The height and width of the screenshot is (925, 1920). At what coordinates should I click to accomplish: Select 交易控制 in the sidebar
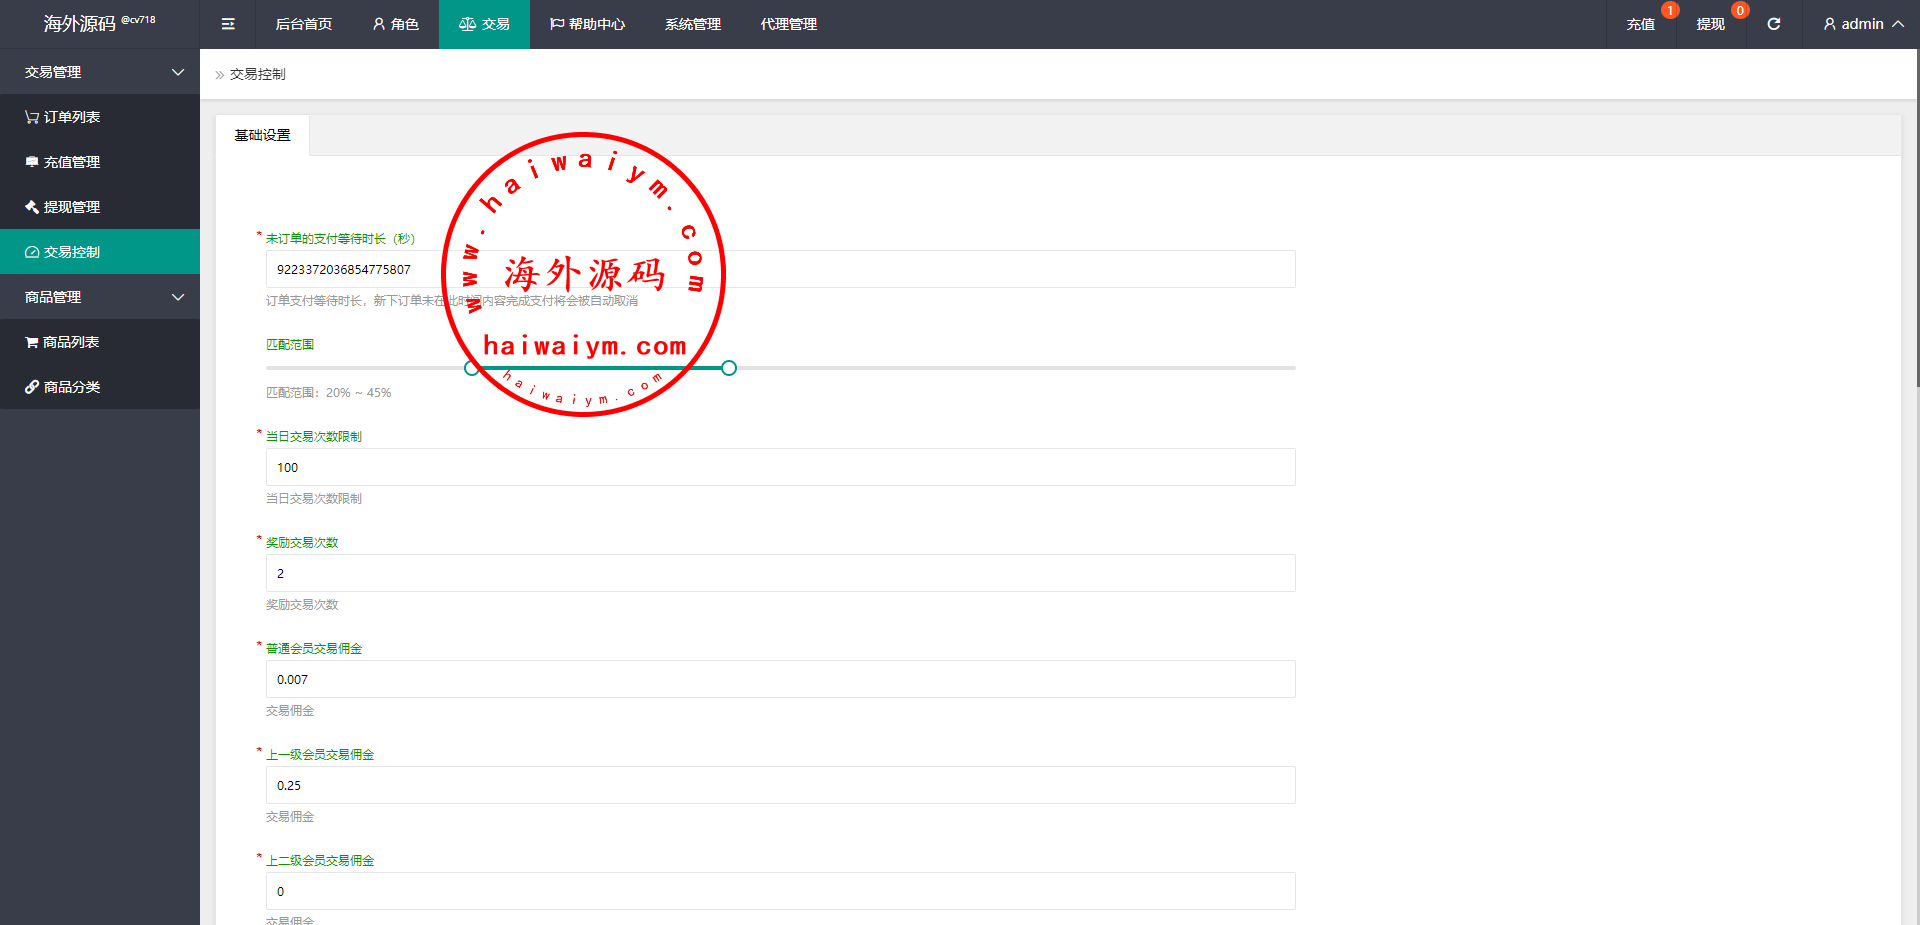point(71,252)
